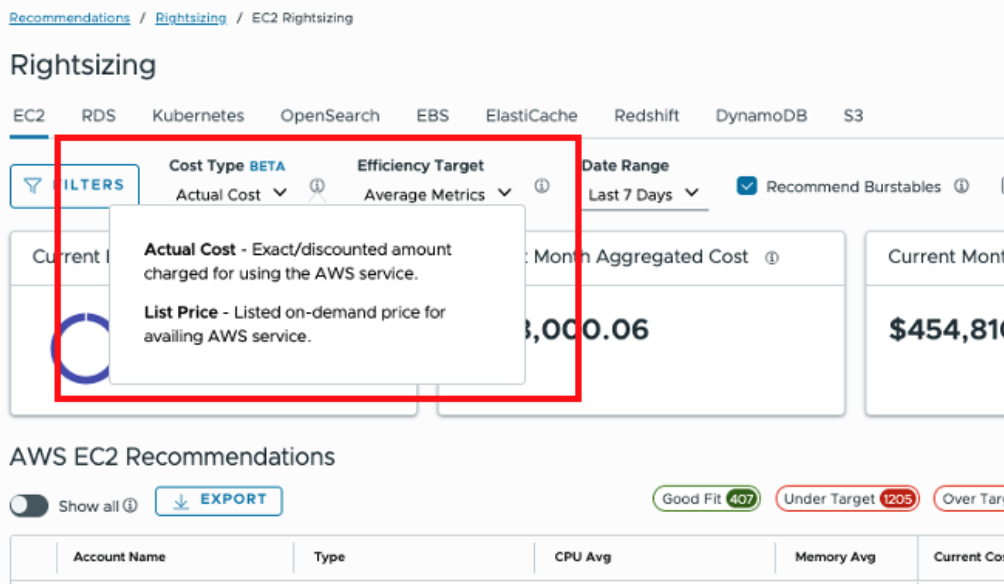
Task: Open the EBS tab
Action: click(x=432, y=116)
